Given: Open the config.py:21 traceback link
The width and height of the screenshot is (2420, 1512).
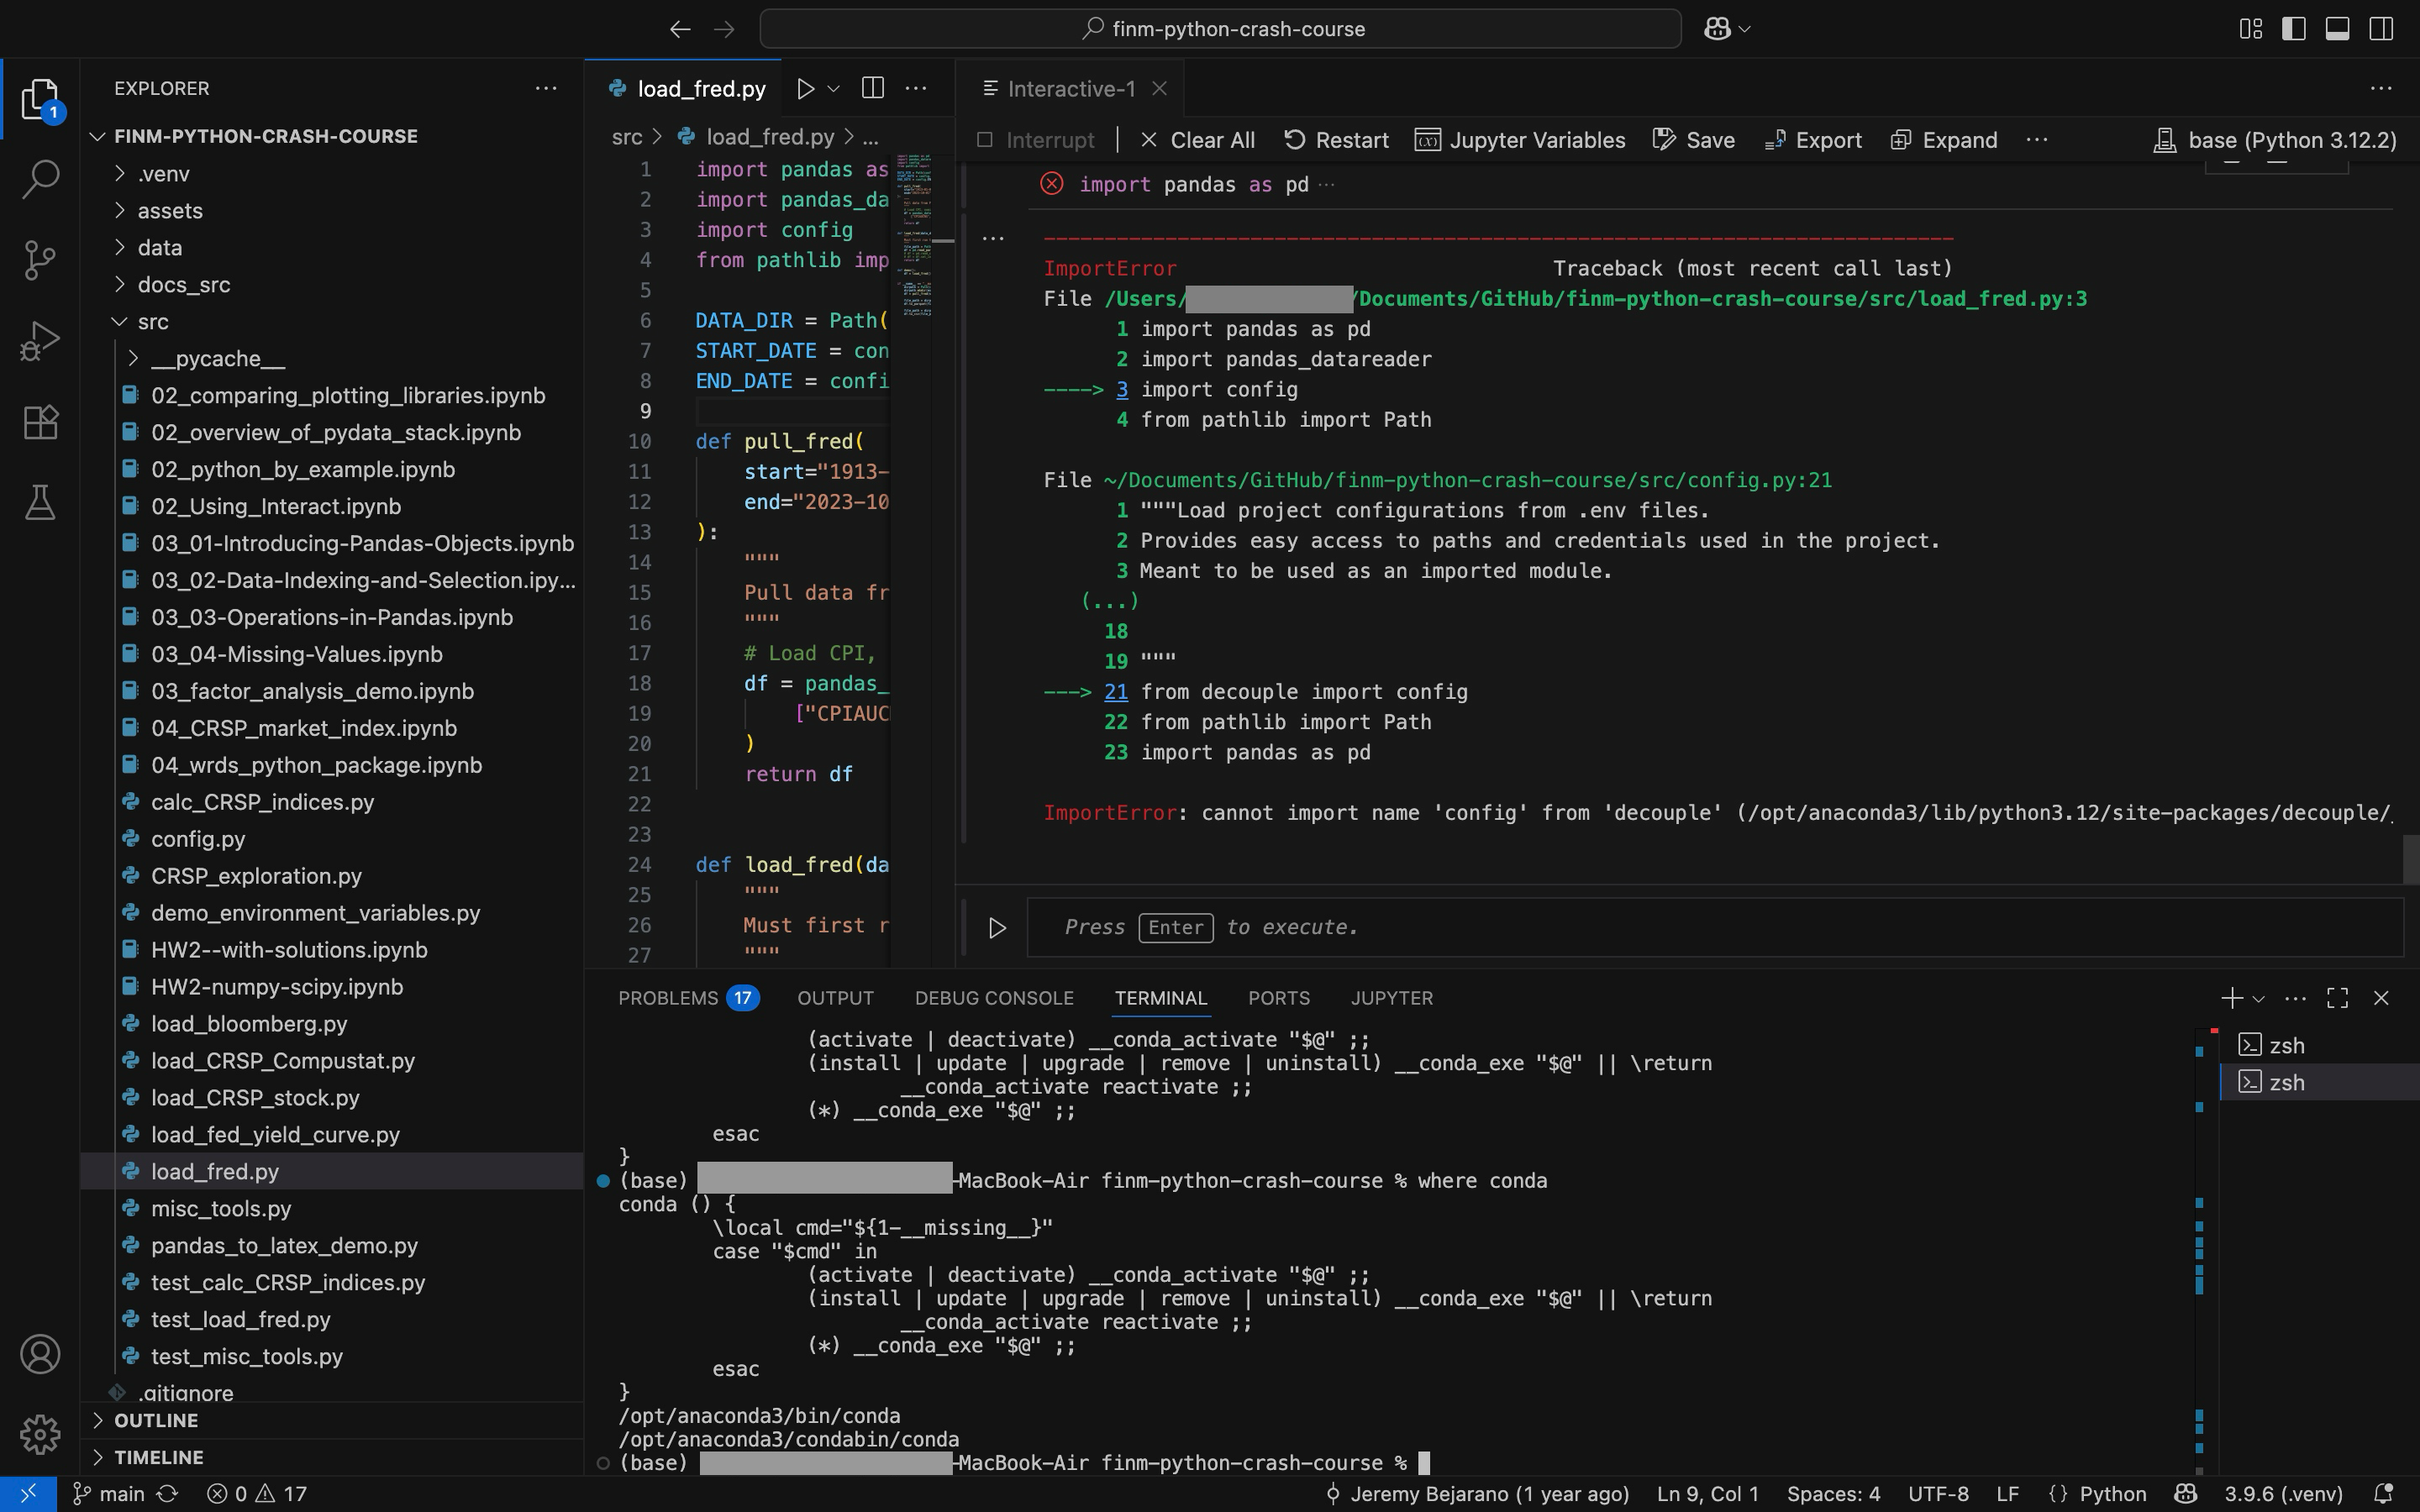Looking at the screenshot, I should pos(1468,480).
